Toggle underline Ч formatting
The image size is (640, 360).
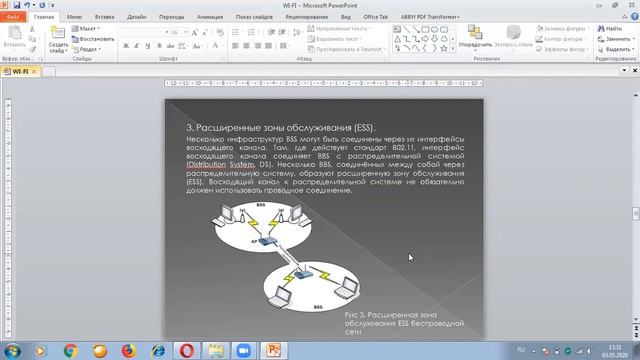[x=148, y=46]
